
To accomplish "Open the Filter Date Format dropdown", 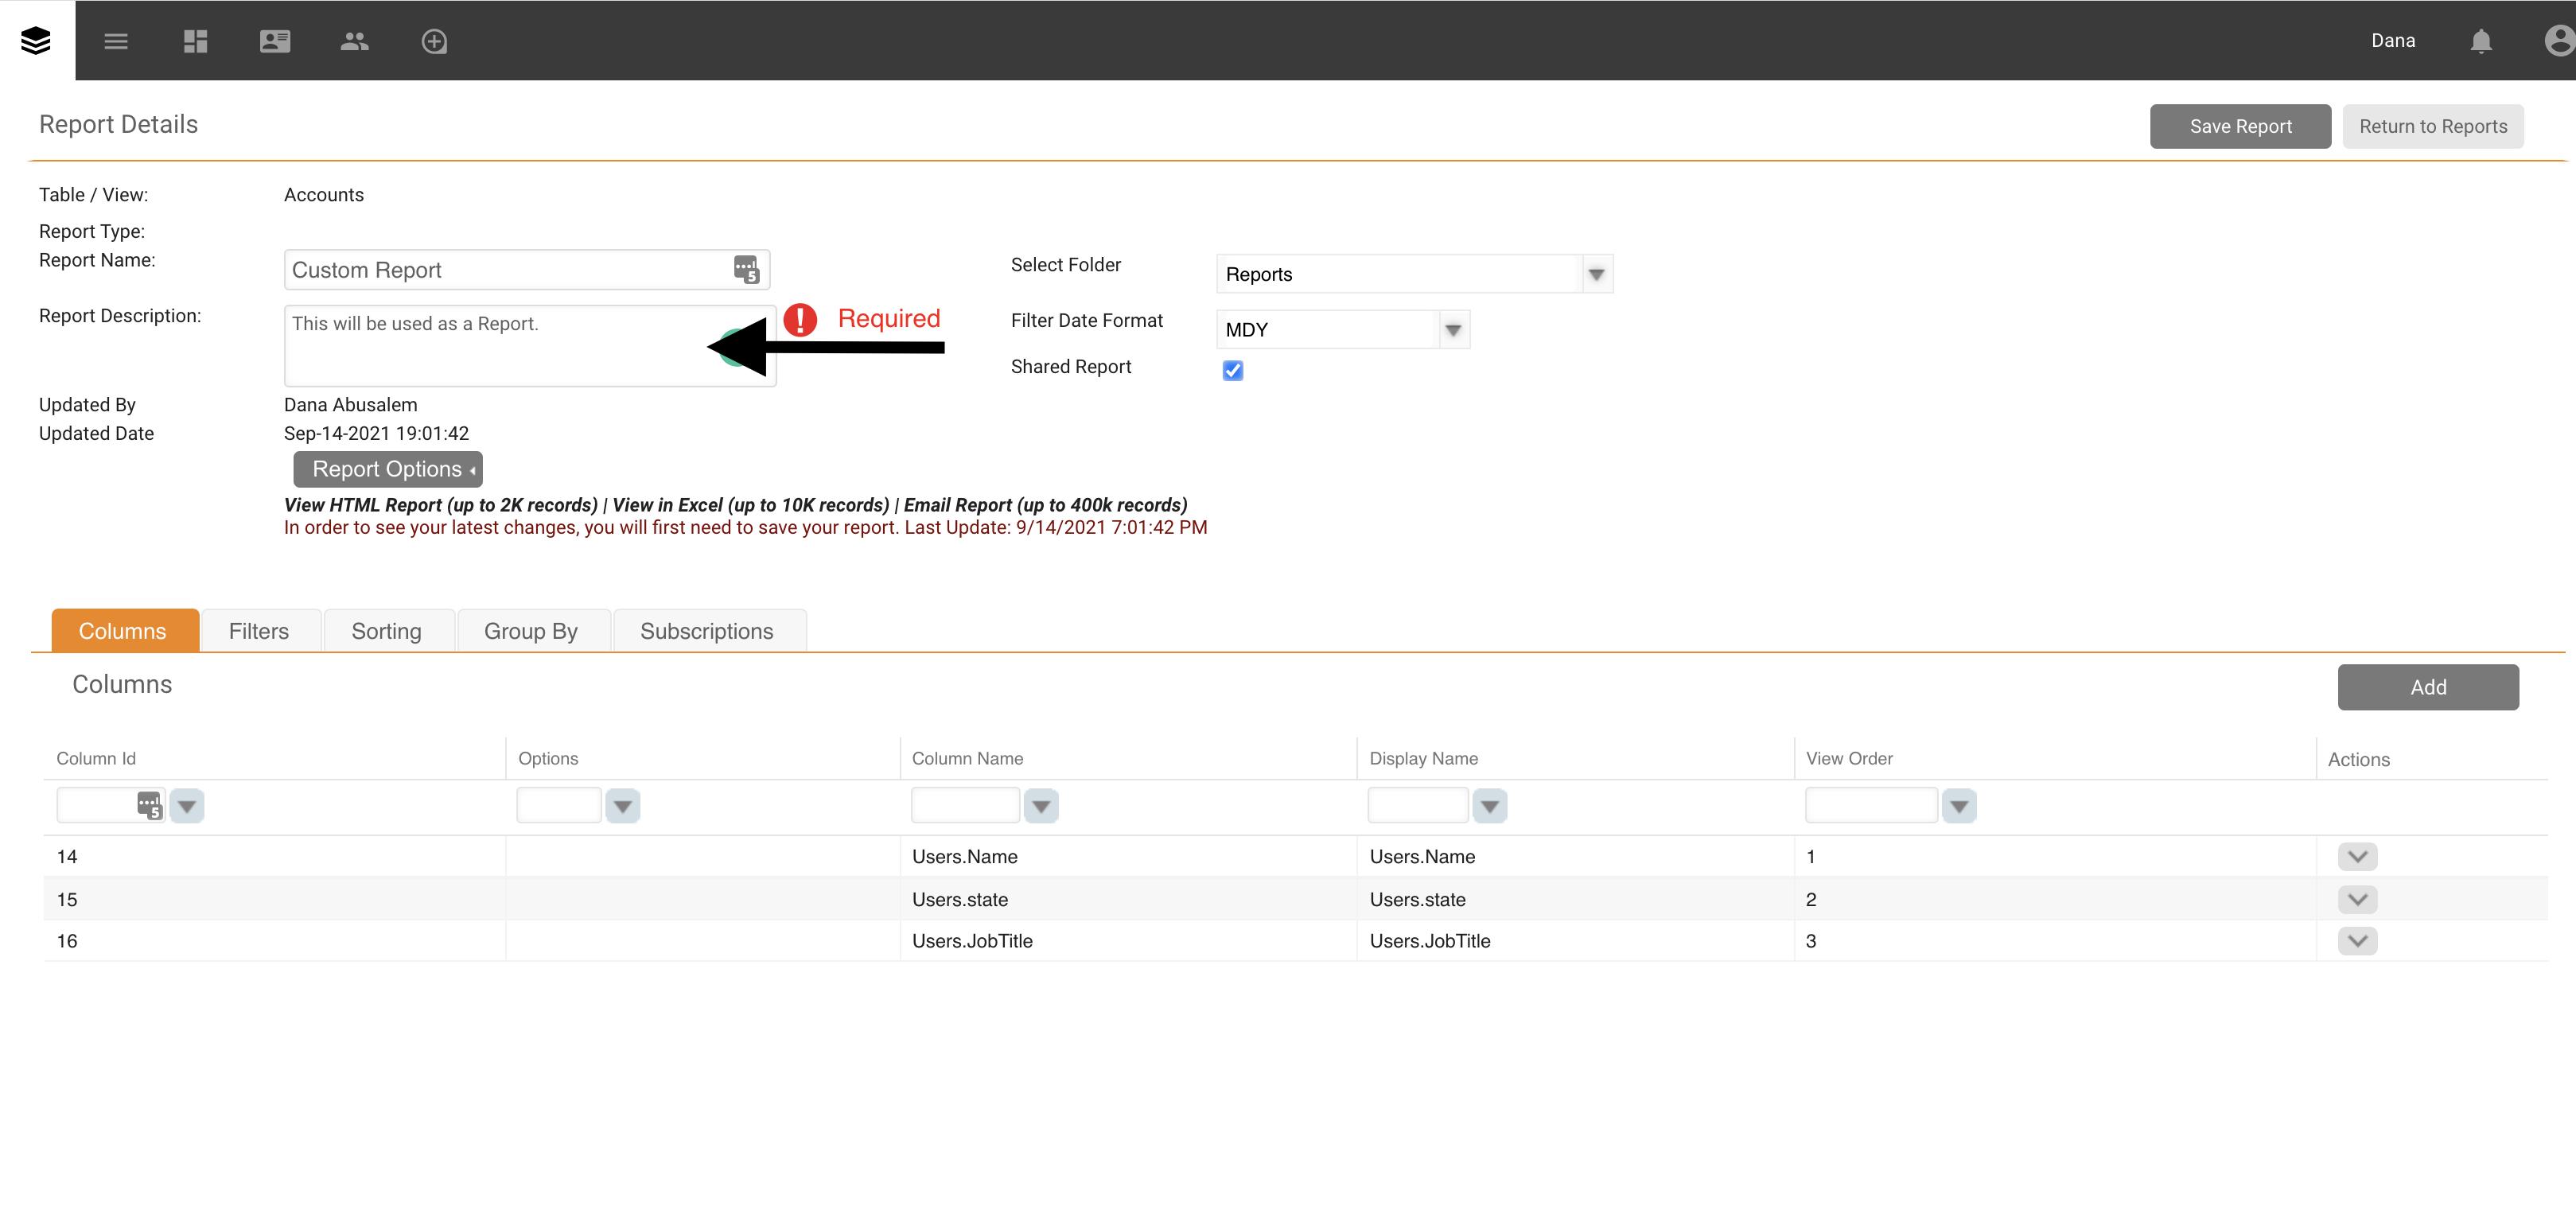I will tap(1453, 330).
